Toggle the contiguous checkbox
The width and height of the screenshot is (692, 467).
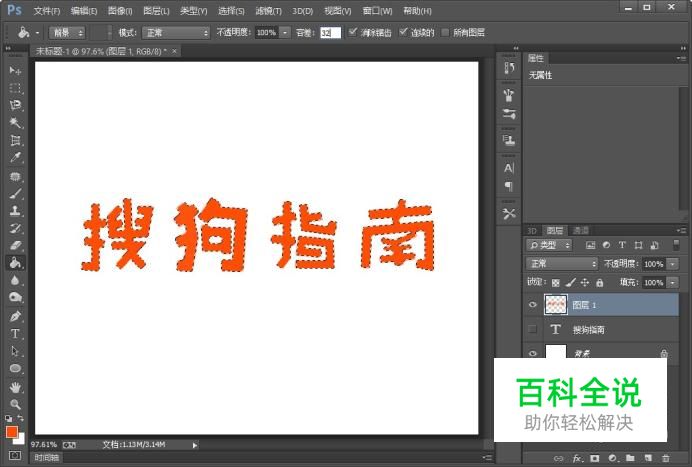tap(403, 32)
